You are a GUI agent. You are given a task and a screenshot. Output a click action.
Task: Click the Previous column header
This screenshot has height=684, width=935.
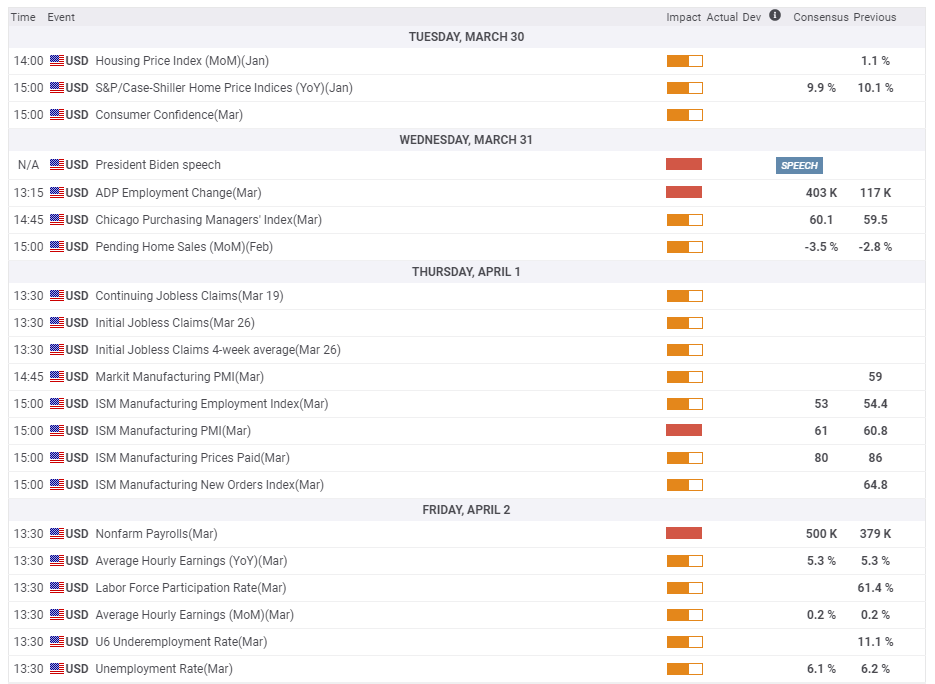pyautogui.click(x=875, y=17)
